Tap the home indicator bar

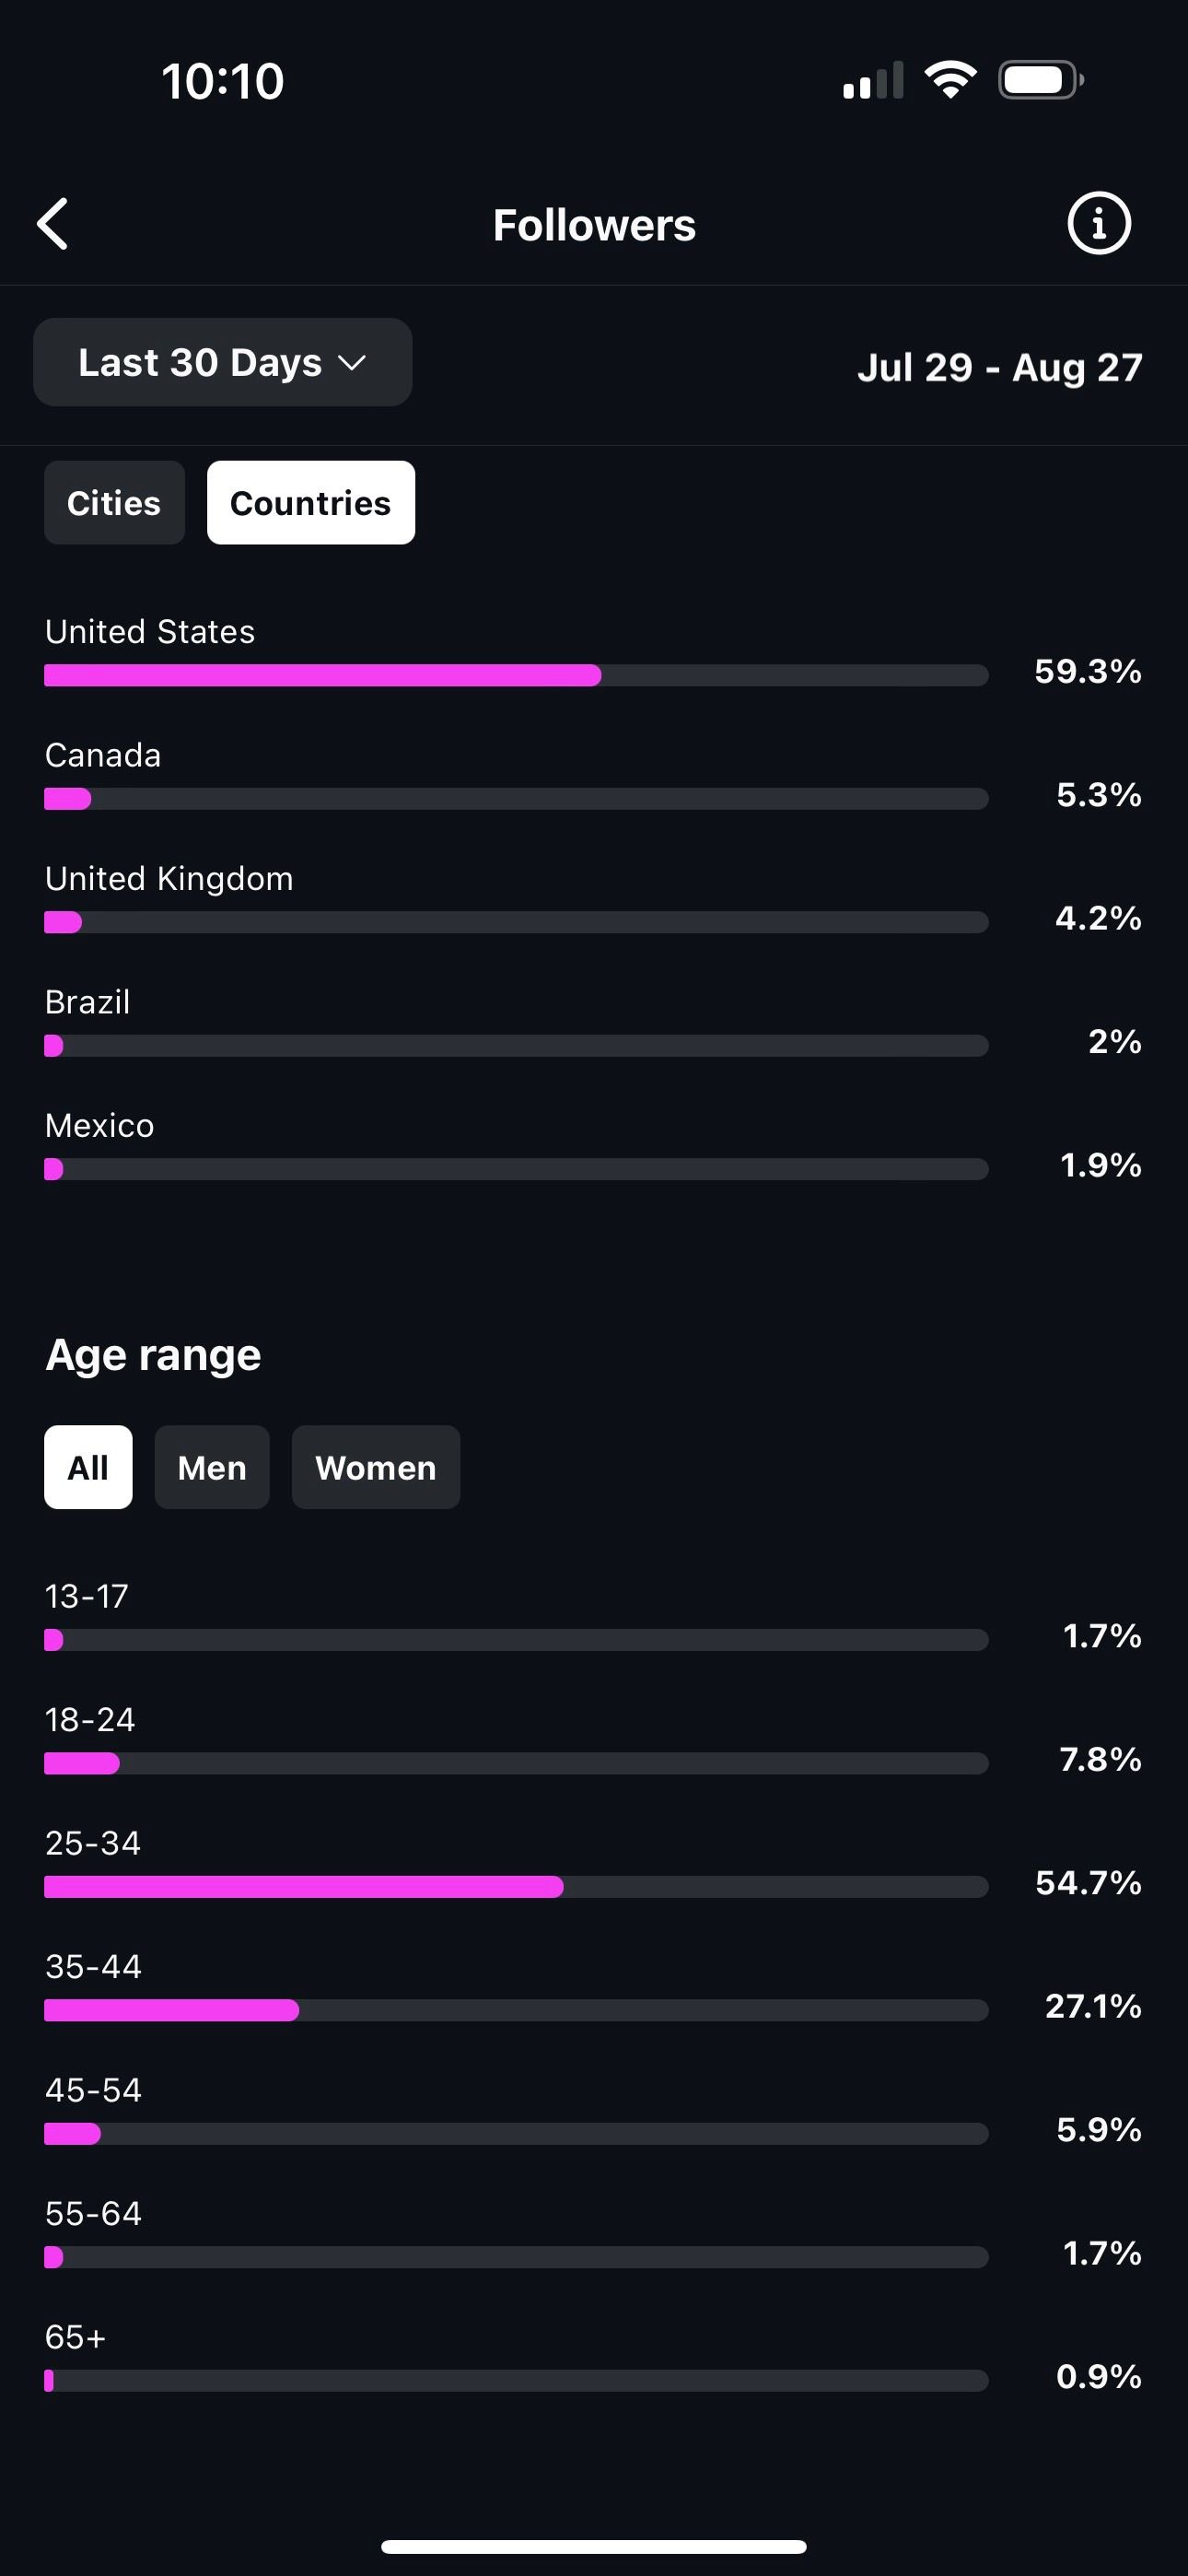point(594,2546)
